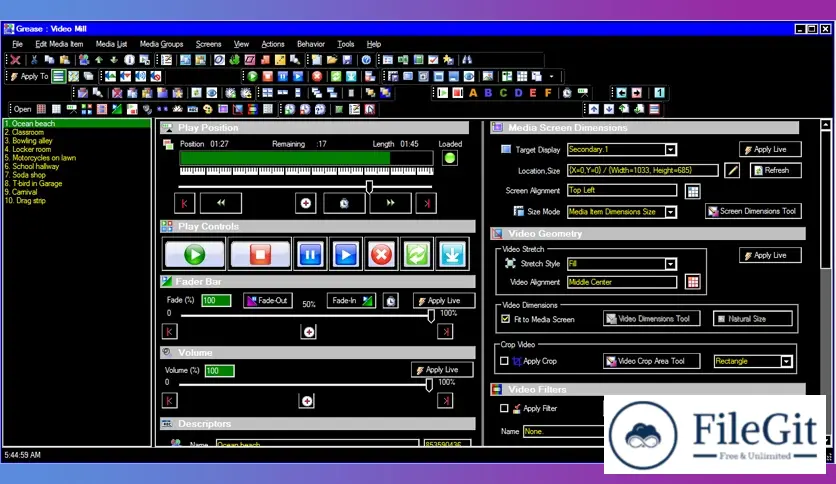Click the Paste clipboard icon in the toolbar
Screen dimensions: 836x484
(x=65, y=60)
